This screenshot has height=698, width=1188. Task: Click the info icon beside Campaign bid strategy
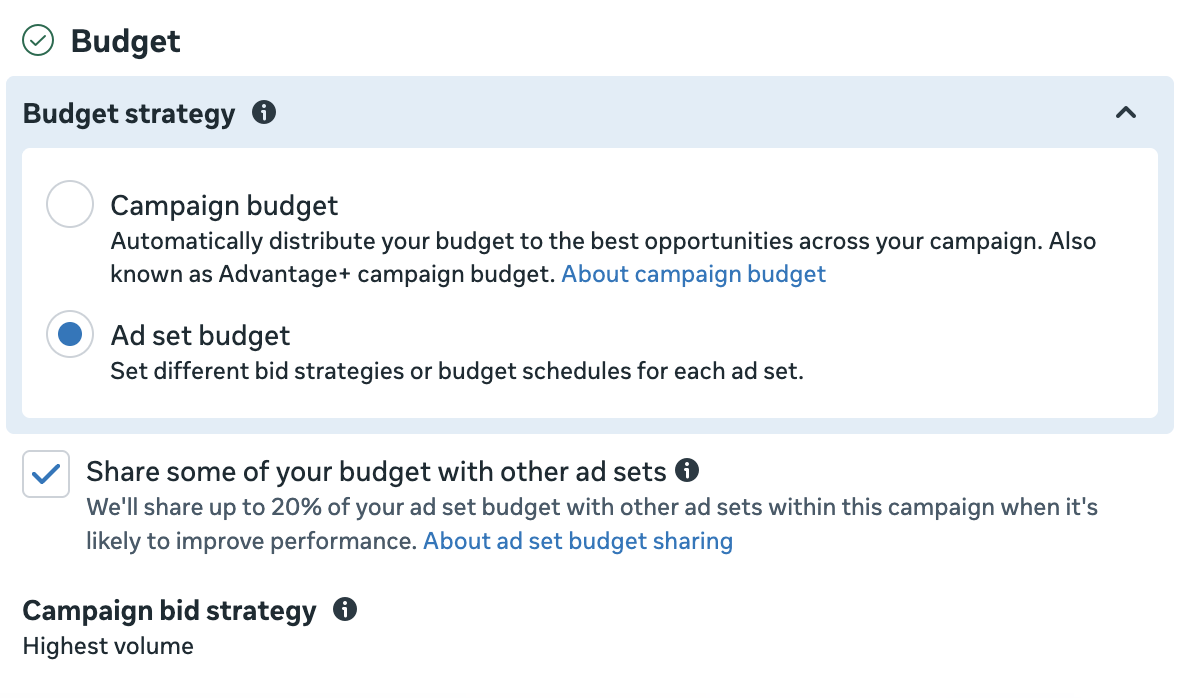tap(344, 609)
